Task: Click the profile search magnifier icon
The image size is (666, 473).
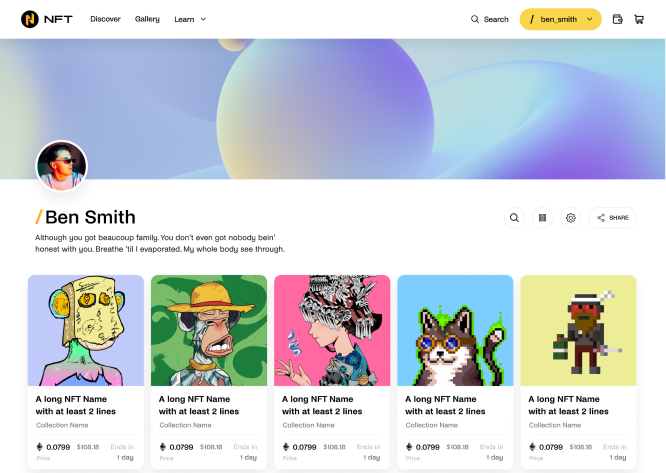Action: point(514,218)
